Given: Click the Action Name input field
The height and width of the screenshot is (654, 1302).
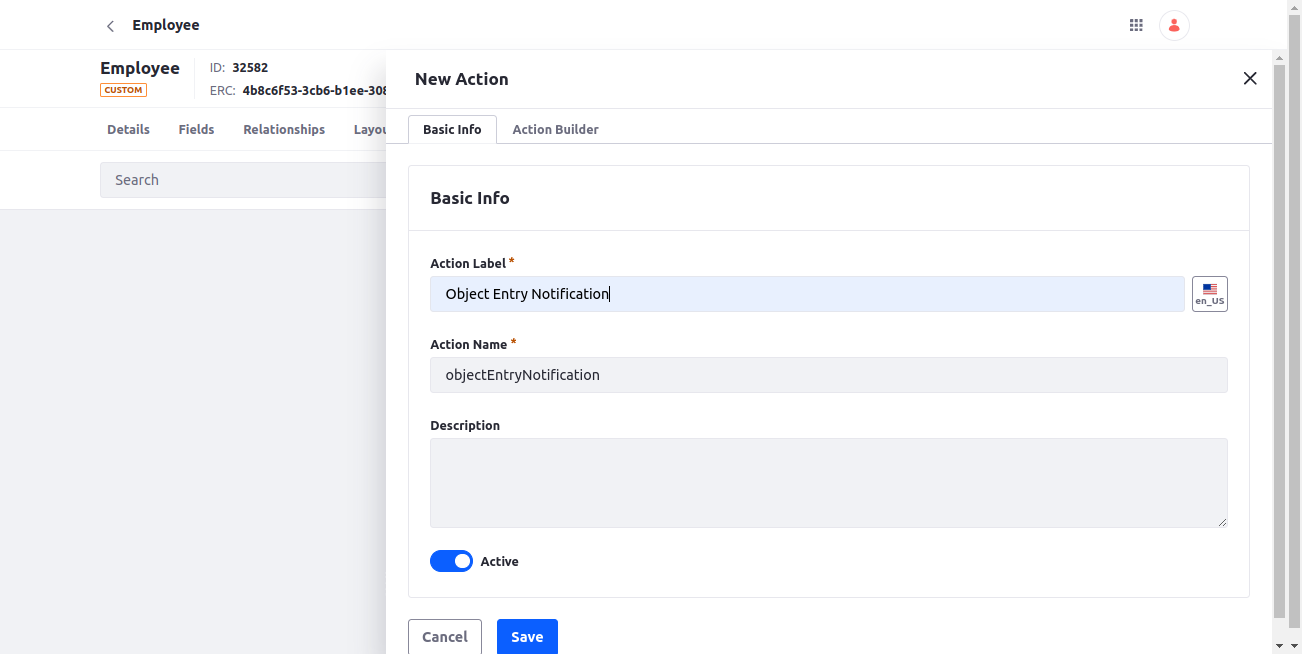Looking at the screenshot, I should tap(829, 375).
